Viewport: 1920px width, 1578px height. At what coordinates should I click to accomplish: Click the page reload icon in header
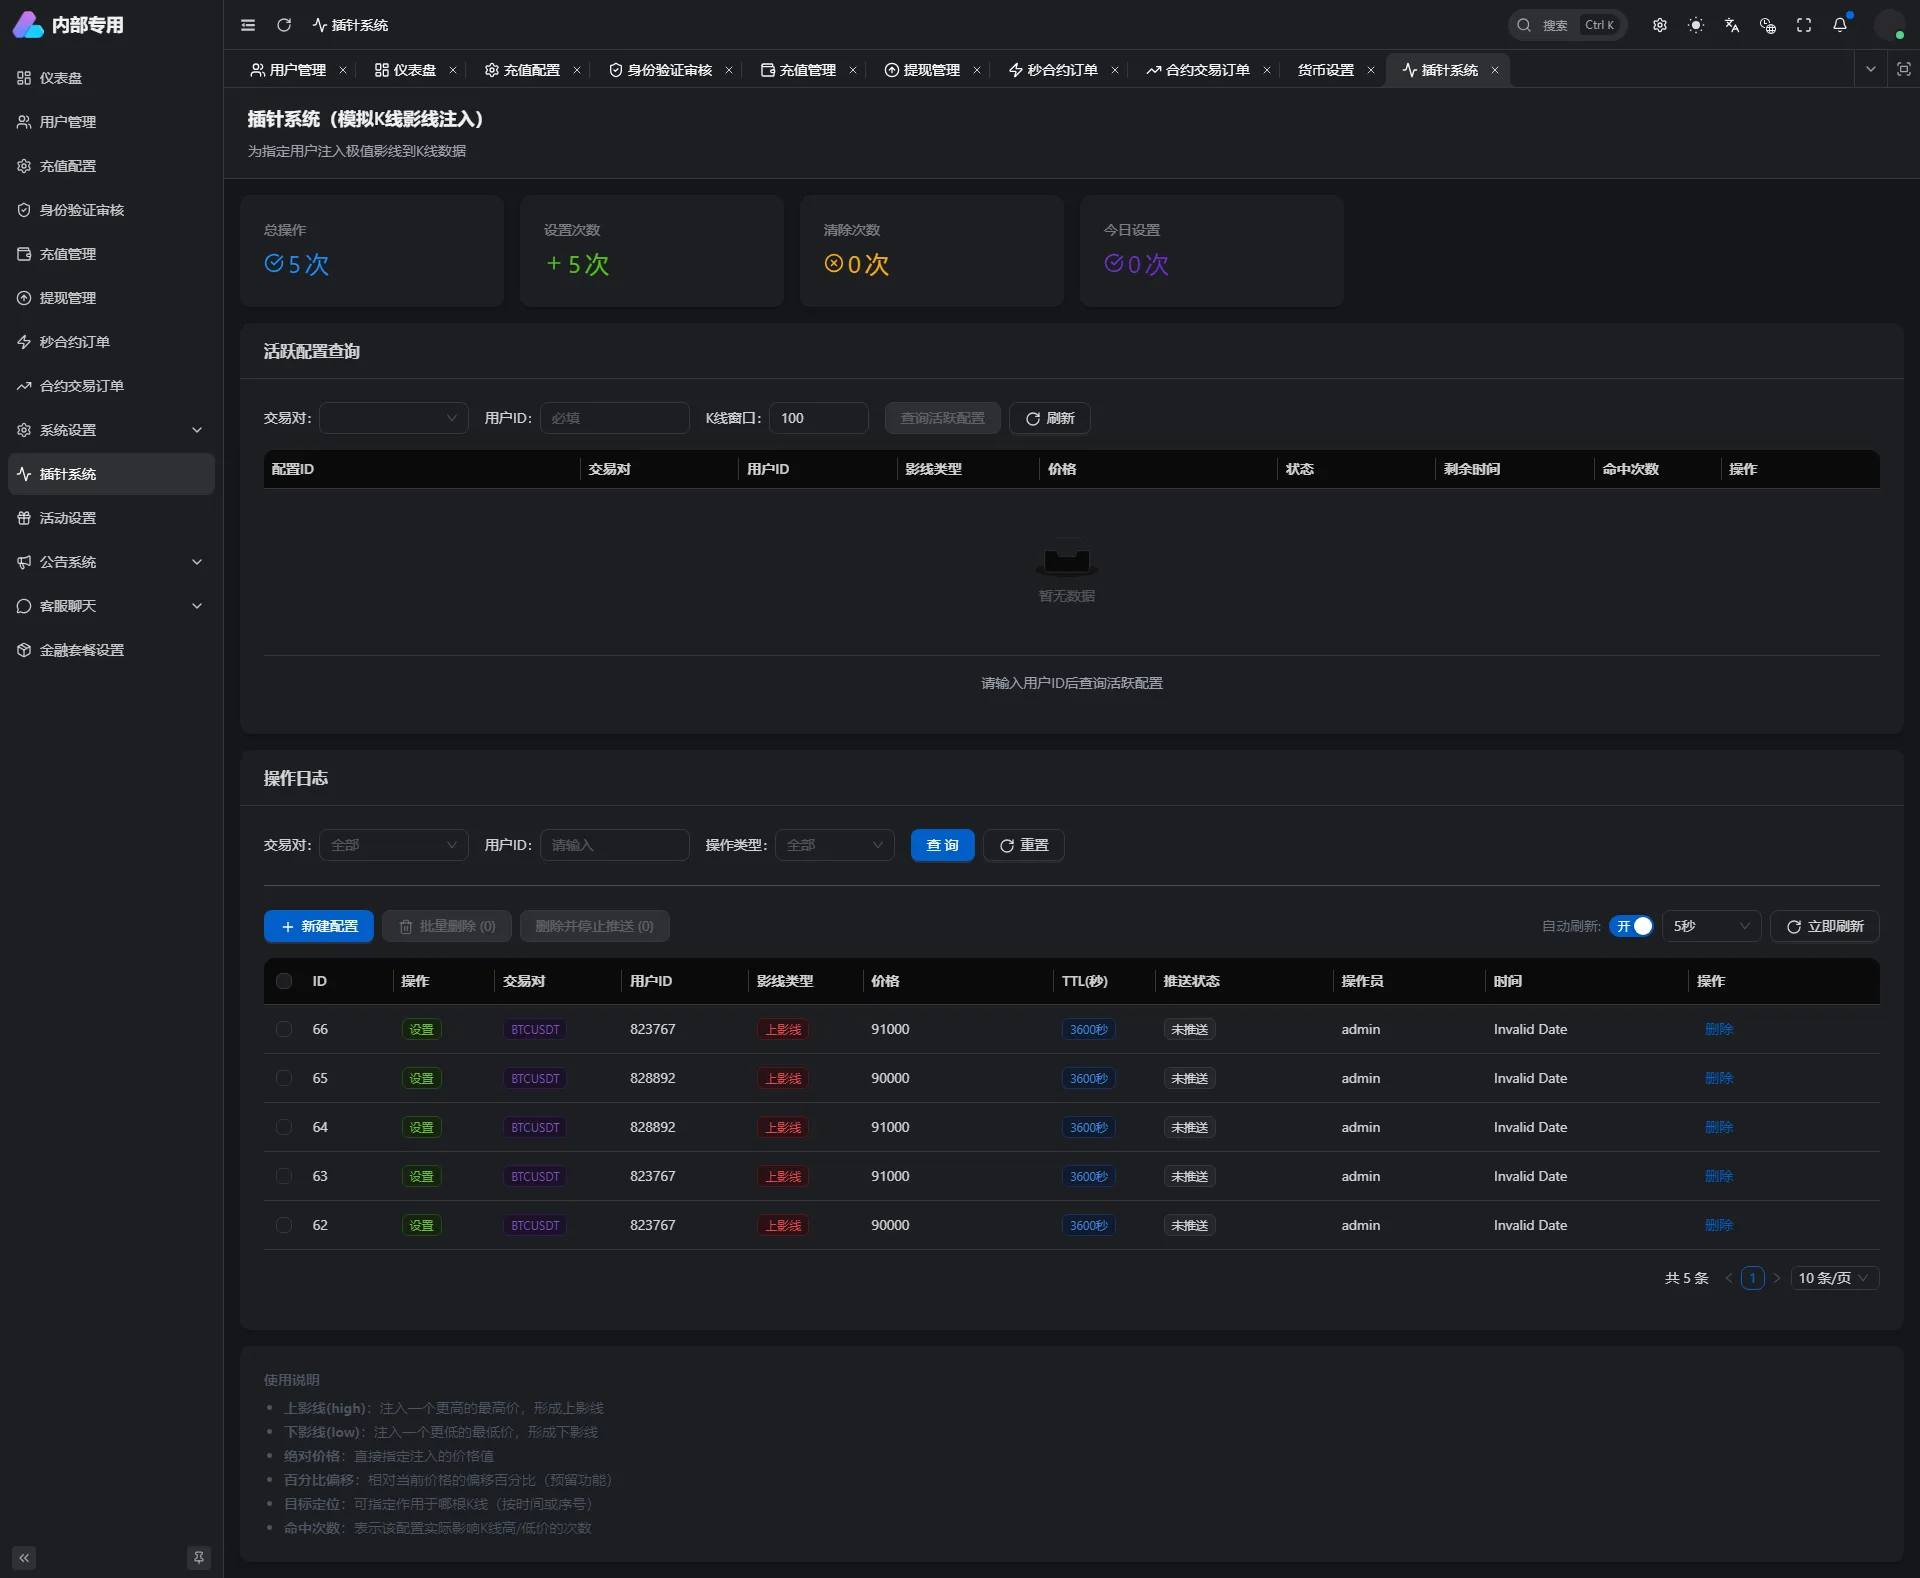click(284, 25)
